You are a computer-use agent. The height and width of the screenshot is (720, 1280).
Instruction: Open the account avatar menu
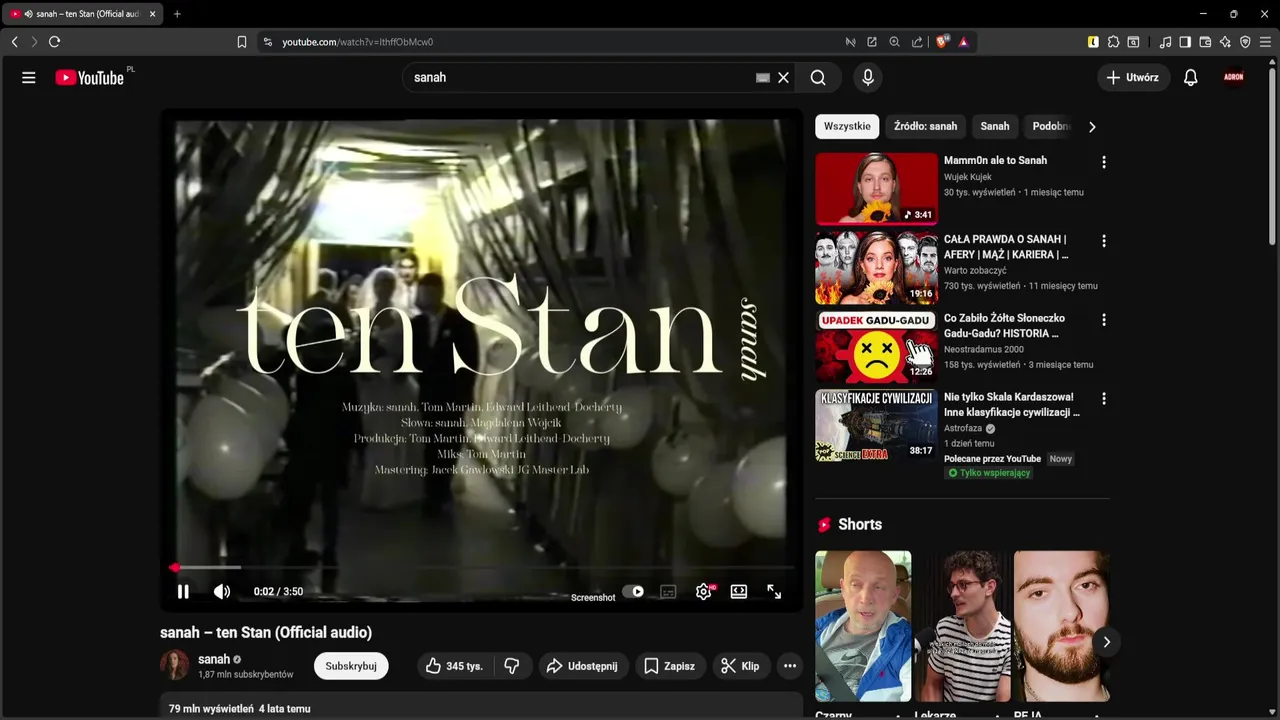click(1234, 77)
